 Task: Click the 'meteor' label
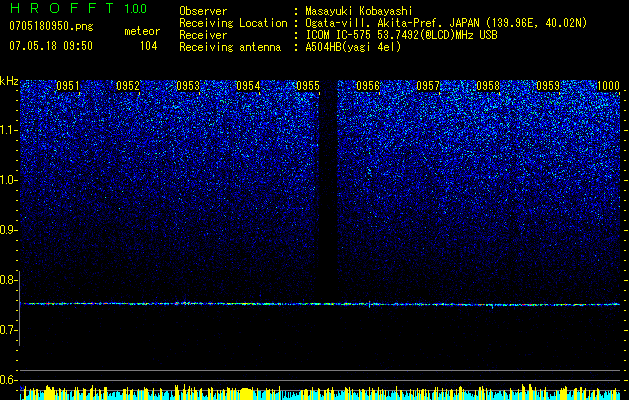tap(142, 31)
